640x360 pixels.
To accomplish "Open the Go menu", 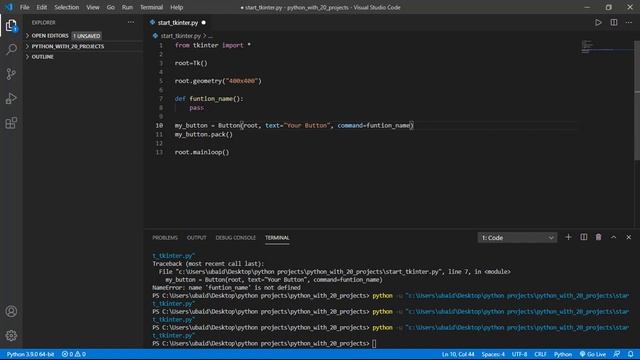I will click(x=111, y=7).
